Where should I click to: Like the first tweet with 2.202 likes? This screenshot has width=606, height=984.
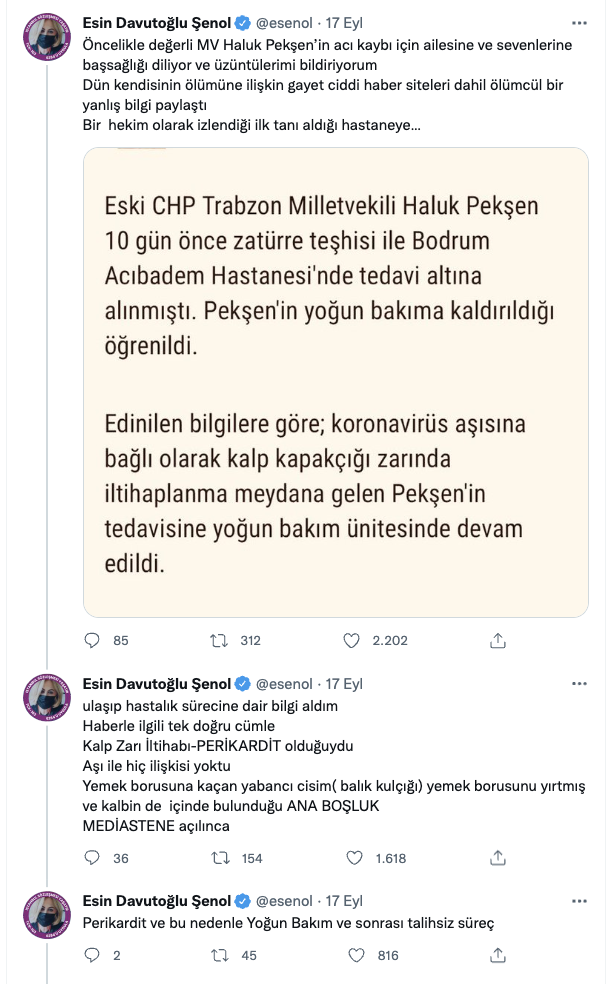coord(351,640)
